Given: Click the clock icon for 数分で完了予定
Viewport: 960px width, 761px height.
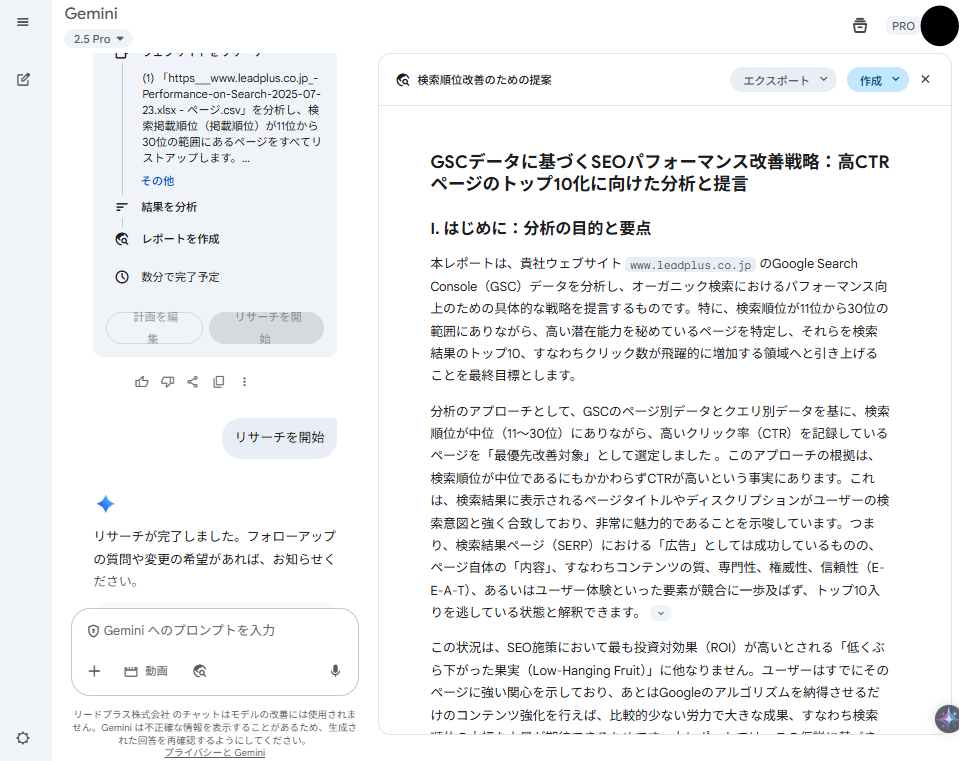Looking at the screenshot, I should coord(122,277).
